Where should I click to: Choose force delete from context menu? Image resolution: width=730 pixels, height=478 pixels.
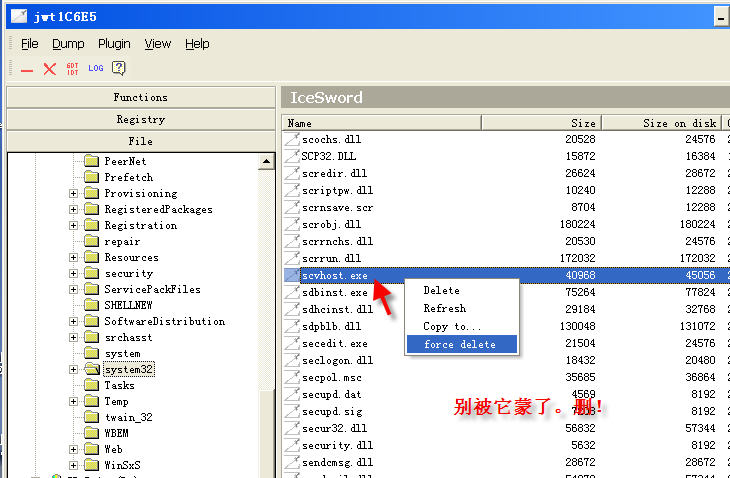pyautogui.click(x=459, y=345)
